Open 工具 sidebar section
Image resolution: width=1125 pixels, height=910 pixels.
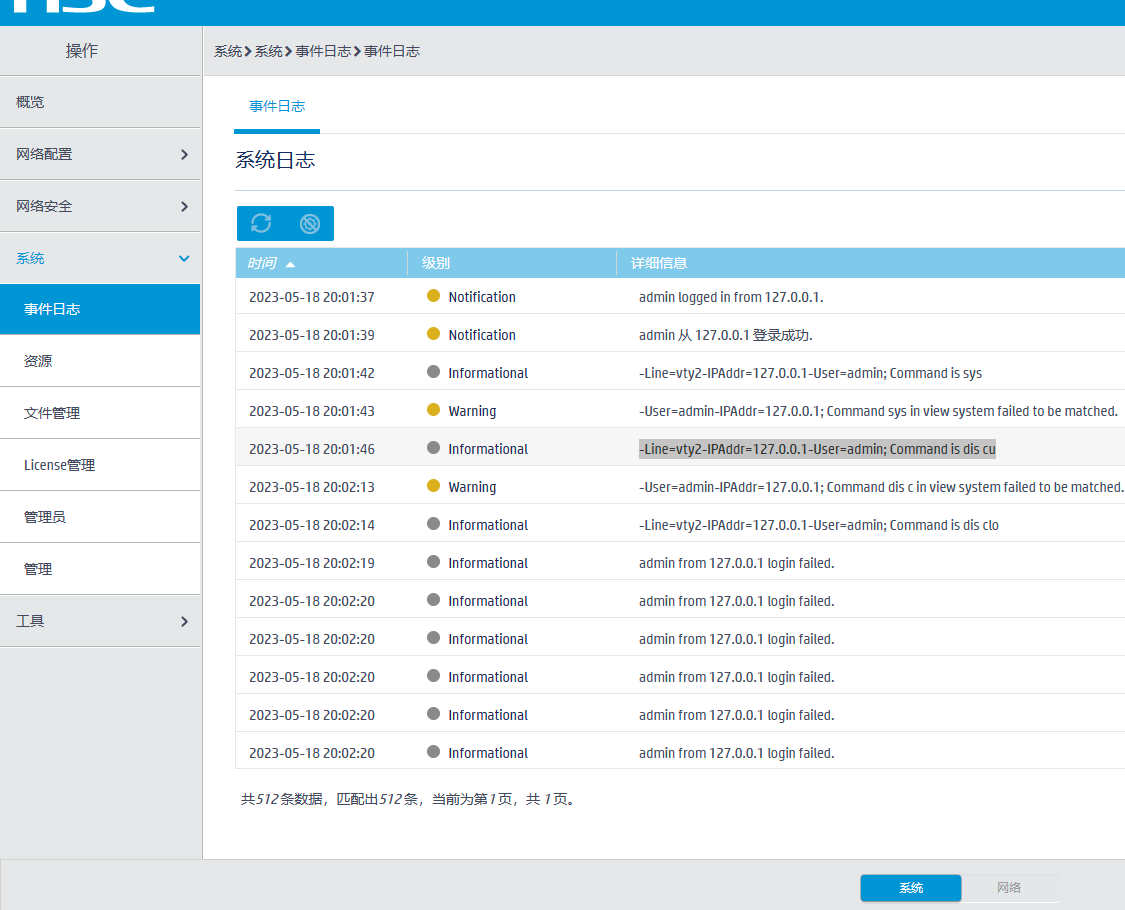[x=100, y=621]
